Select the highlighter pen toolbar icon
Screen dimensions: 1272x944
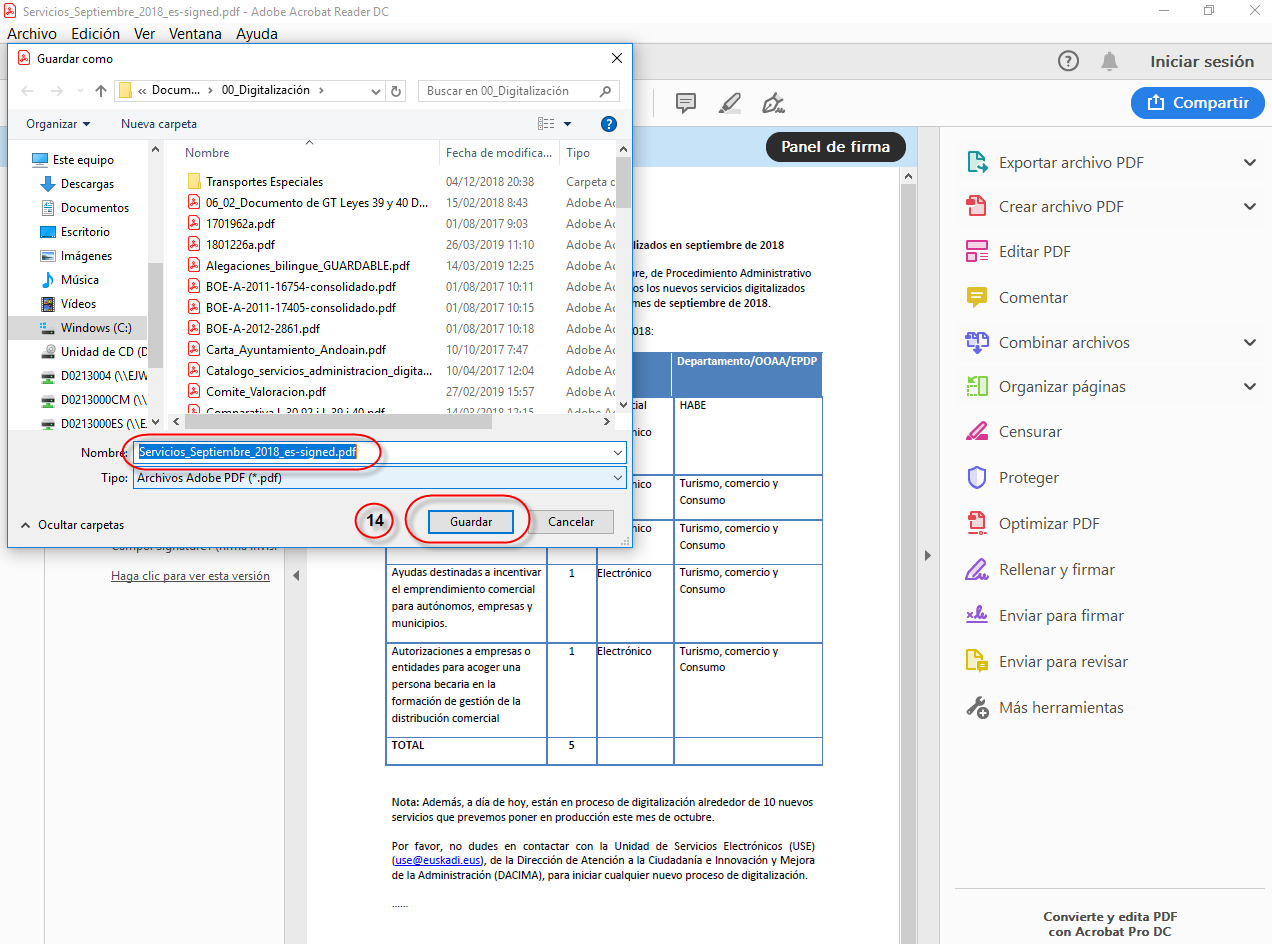pos(729,103)
